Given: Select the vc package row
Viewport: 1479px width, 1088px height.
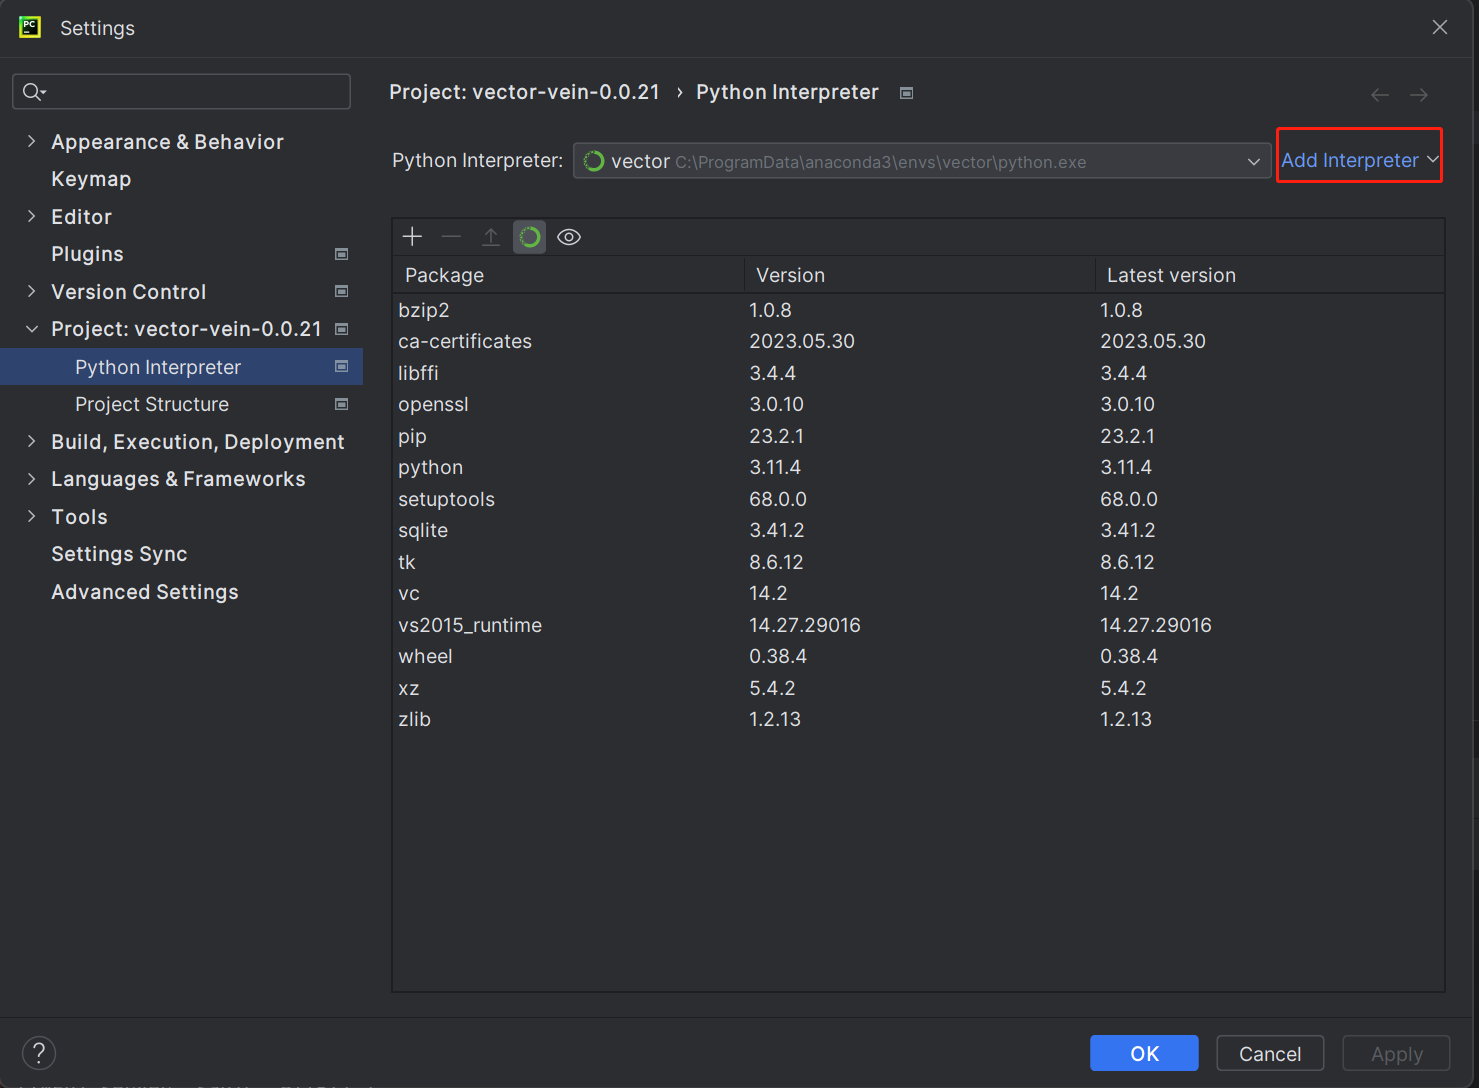Looking at the screenshot, I should coord(918,593).
